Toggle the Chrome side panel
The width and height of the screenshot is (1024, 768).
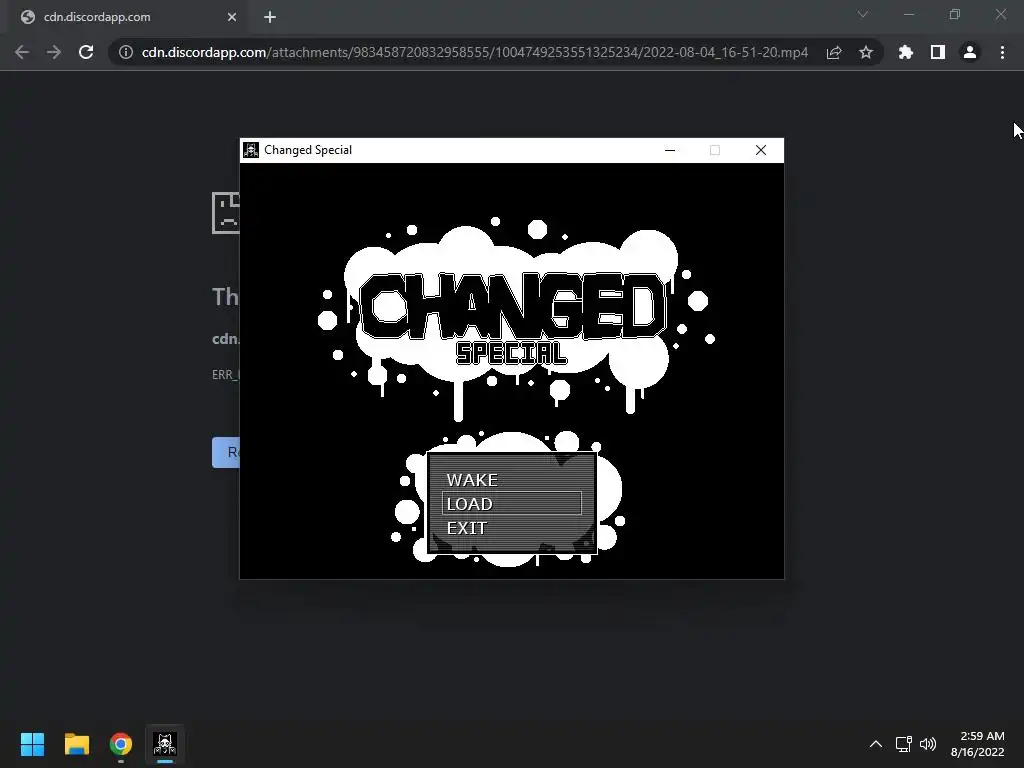coord(938,52)
